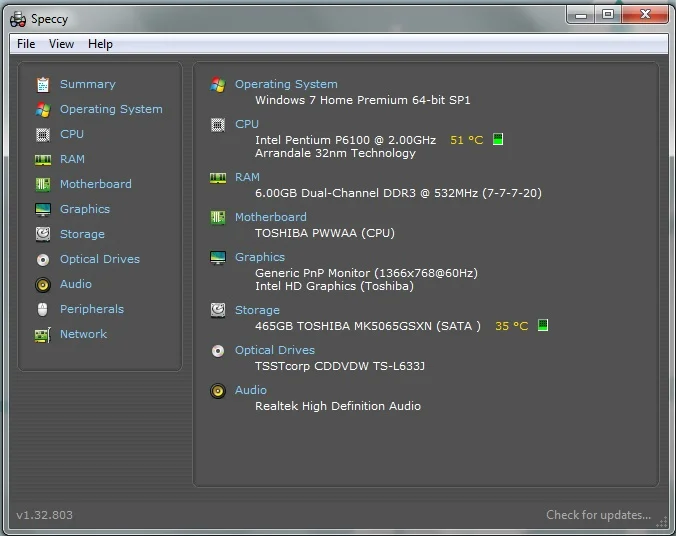676x536 pixels.
Task: Click 'Generic PnP Monitor (1366x768@60Hz)' text
Action: click(x=366, y=273)
